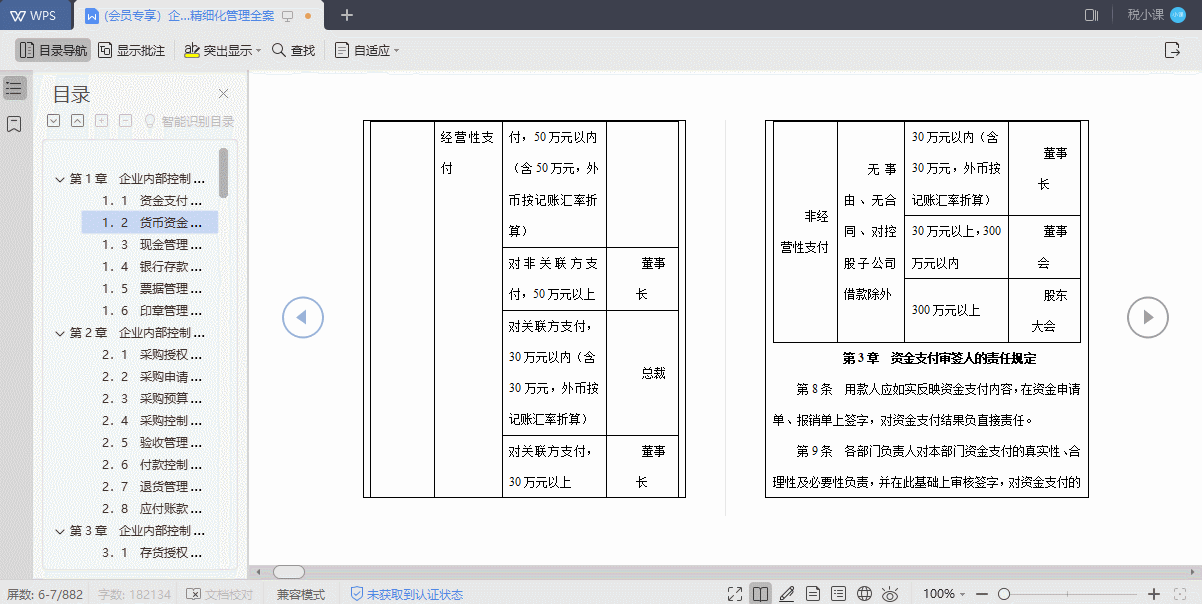
Task: Toggle two-page book view in the status bar
Action: 760,593
